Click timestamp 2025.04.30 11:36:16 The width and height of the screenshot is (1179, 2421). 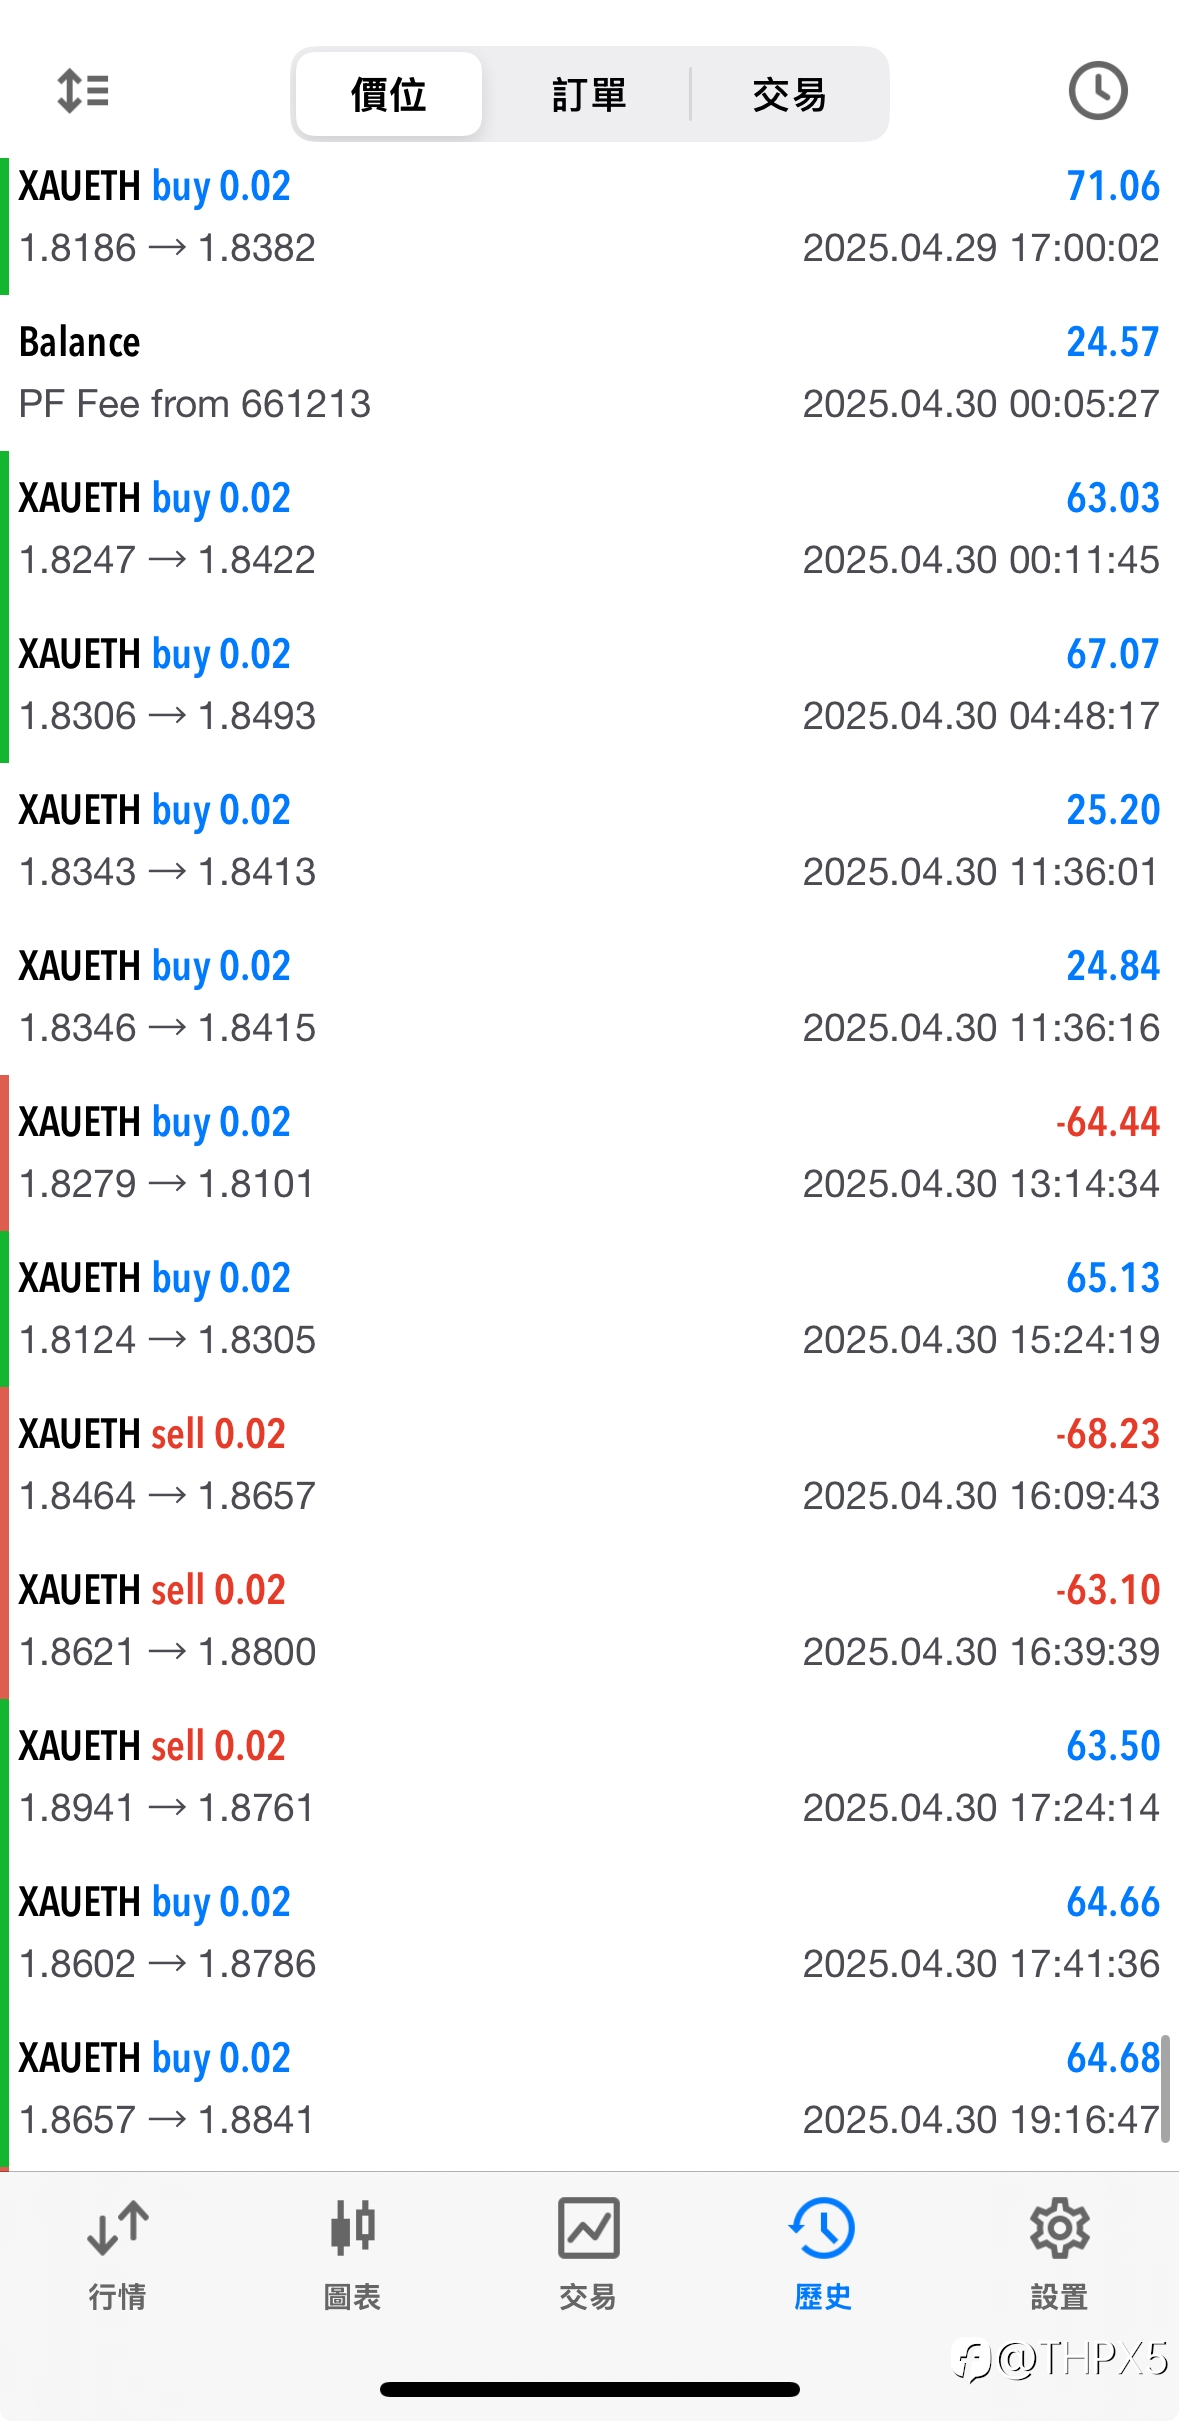tap(981, 1028)
